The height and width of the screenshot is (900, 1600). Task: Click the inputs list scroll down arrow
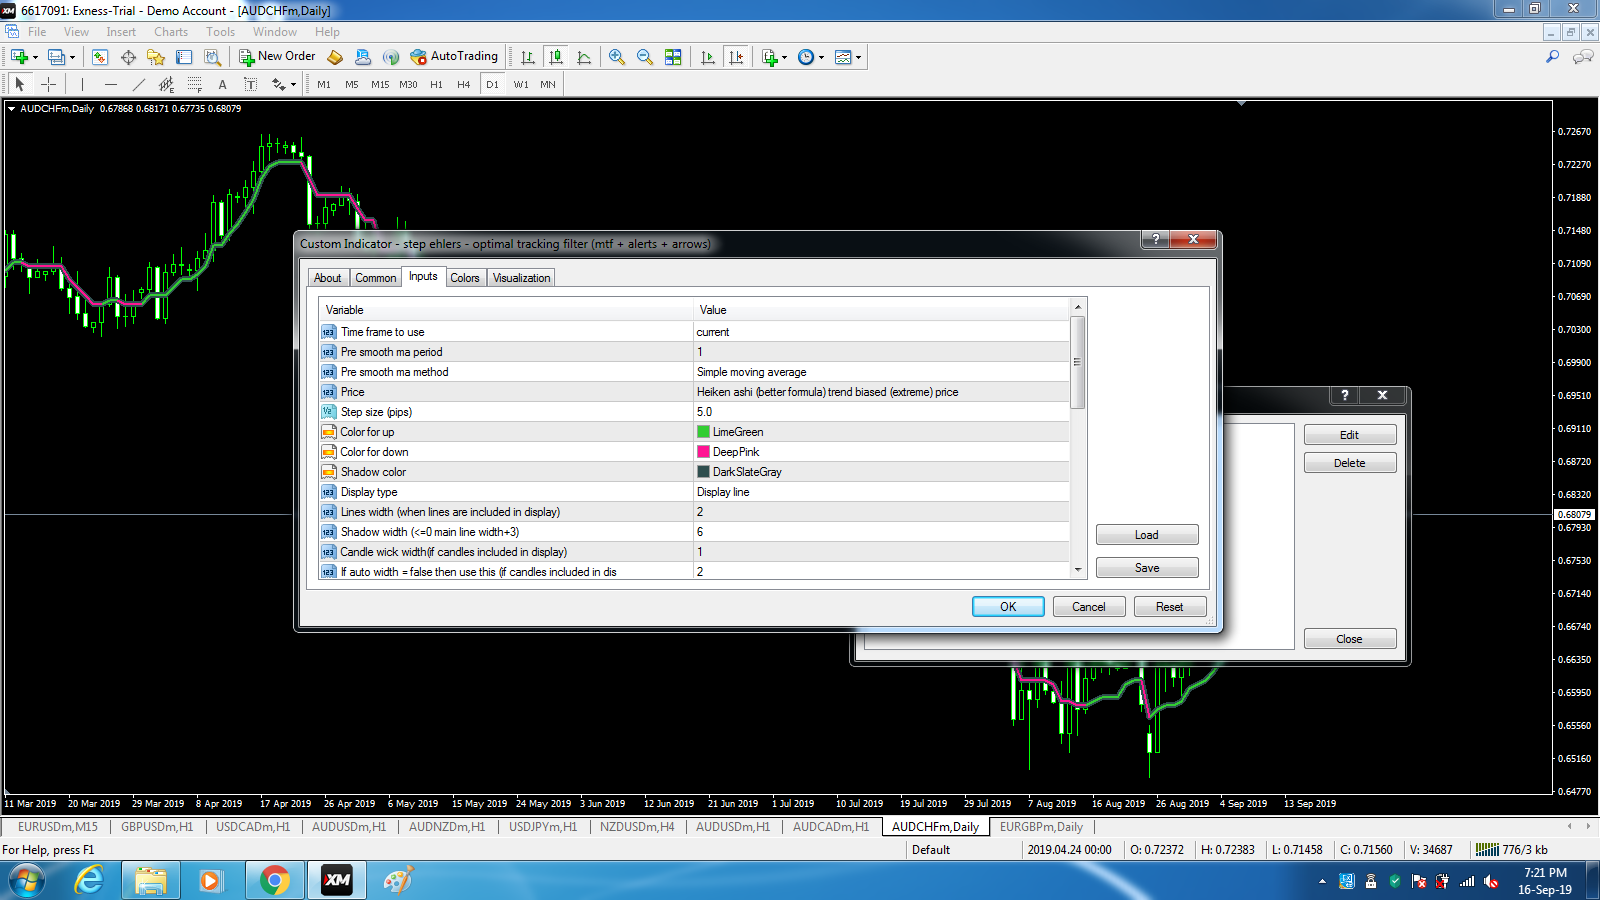coord(1078,570)
